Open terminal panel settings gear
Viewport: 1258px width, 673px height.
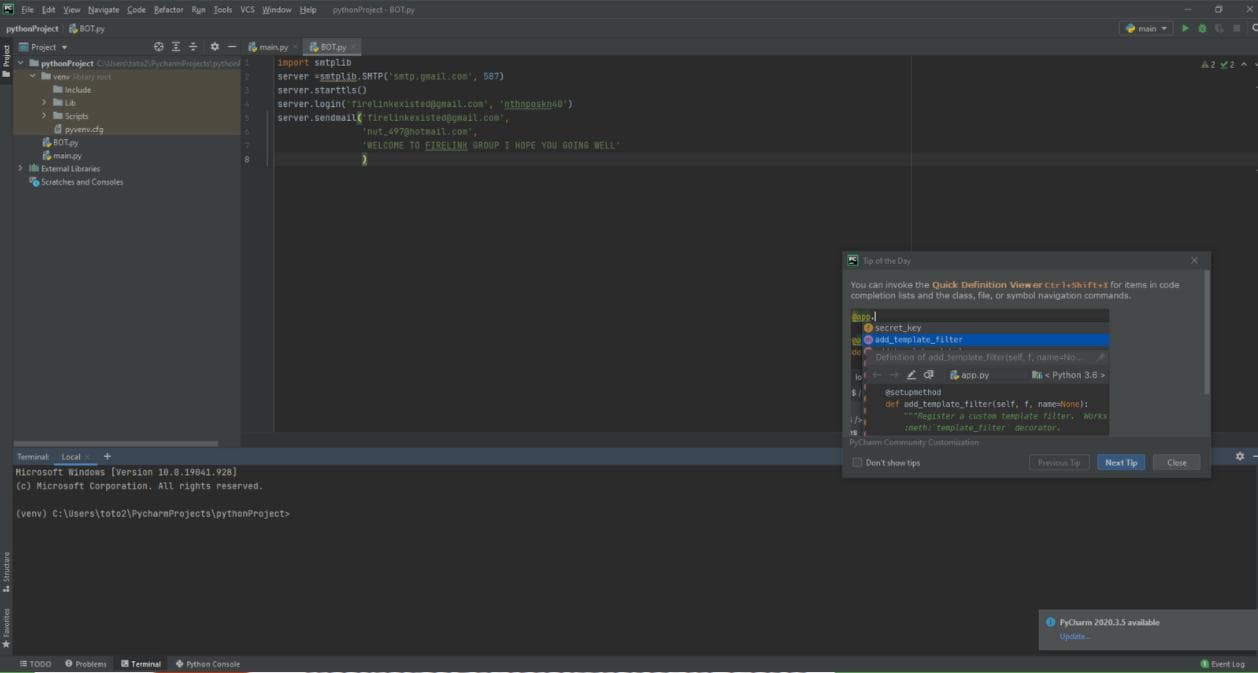click(x=1240, y=457)
